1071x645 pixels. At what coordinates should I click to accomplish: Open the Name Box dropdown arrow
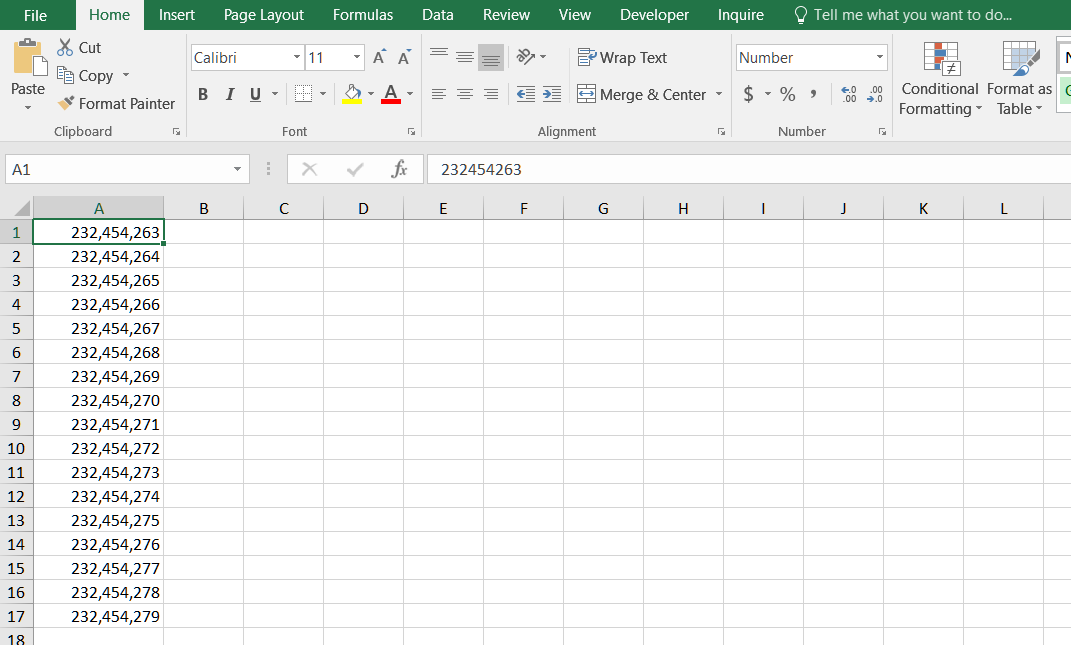(237, 170)
